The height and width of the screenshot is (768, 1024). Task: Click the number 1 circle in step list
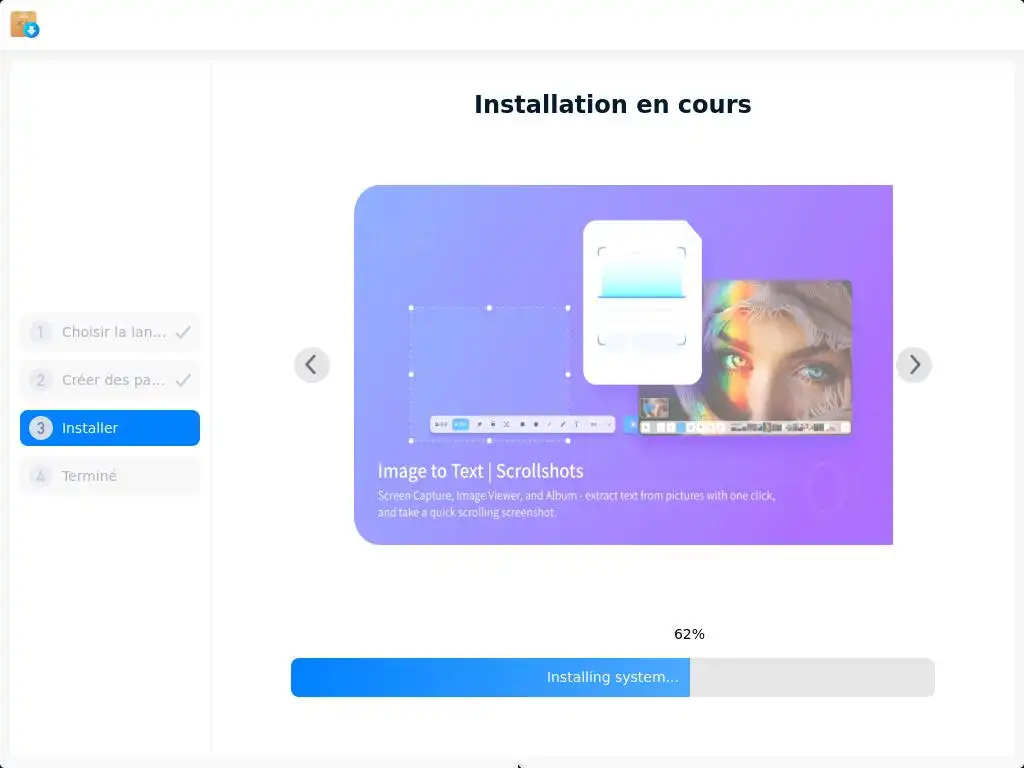pyautogui.click(x=40, y=332)
